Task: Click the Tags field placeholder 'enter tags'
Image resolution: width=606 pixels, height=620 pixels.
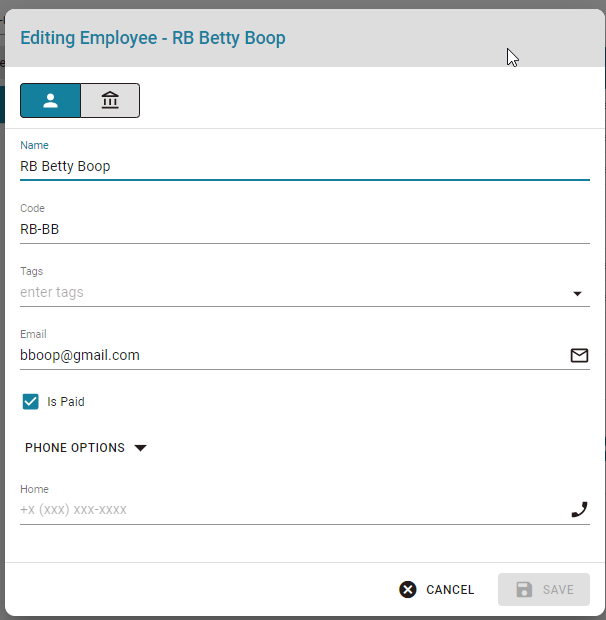Action: pyautogui.click(x=52, y=292)
